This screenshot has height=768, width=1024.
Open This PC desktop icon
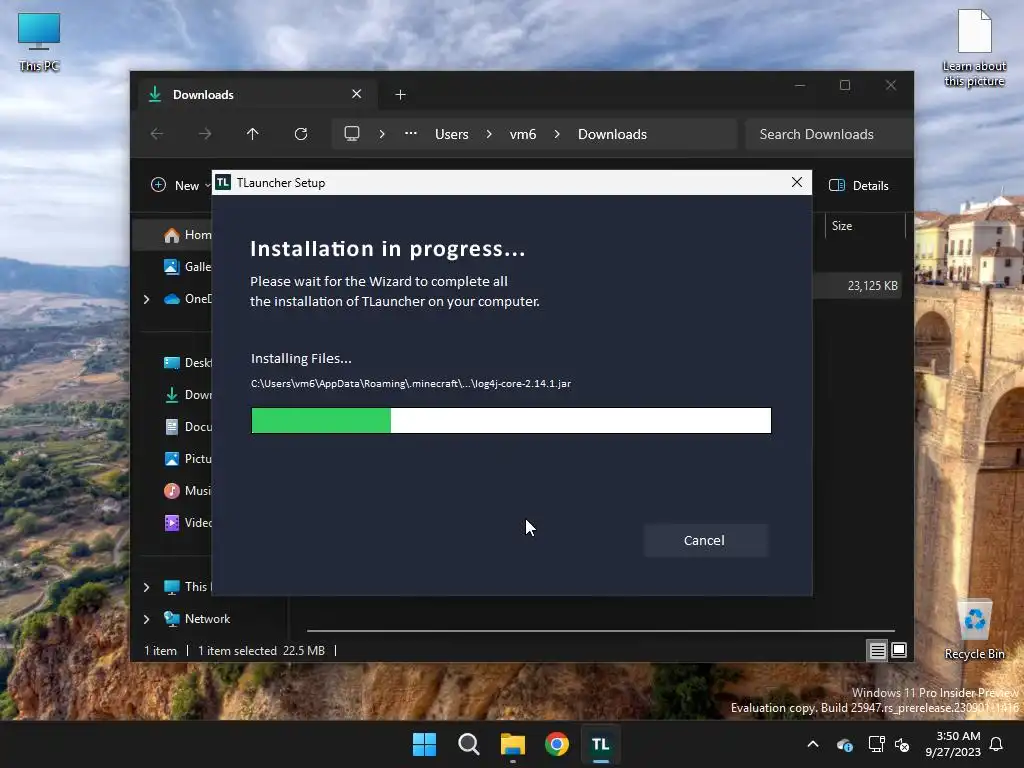39,42
